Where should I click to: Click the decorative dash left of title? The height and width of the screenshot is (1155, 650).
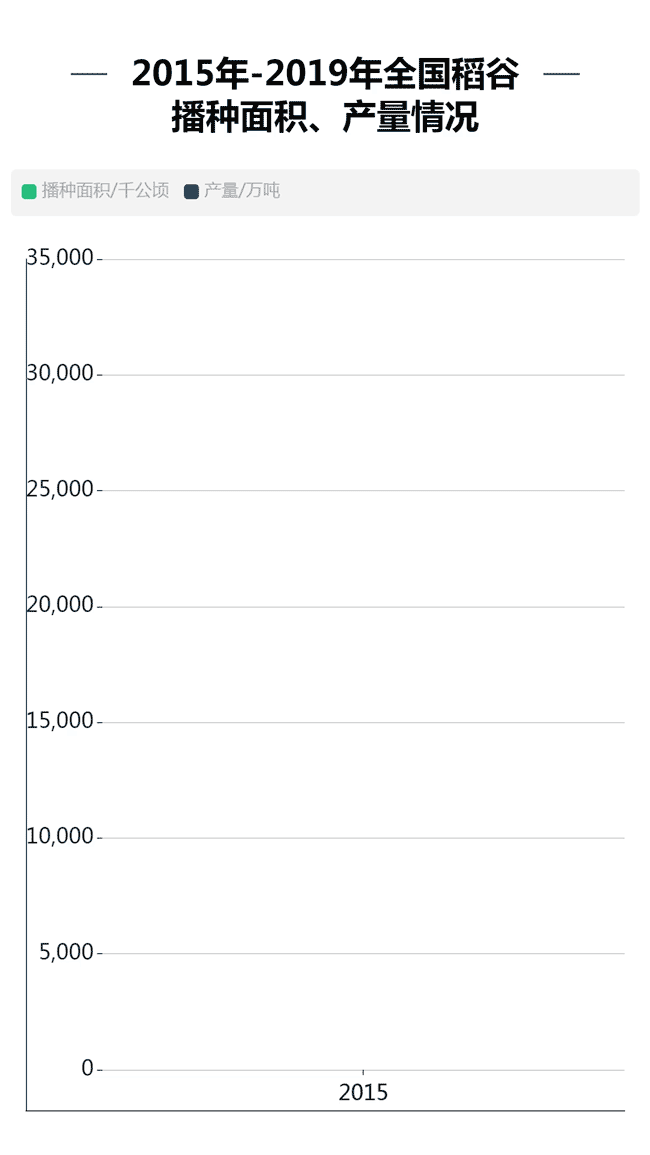coord(90,74)
